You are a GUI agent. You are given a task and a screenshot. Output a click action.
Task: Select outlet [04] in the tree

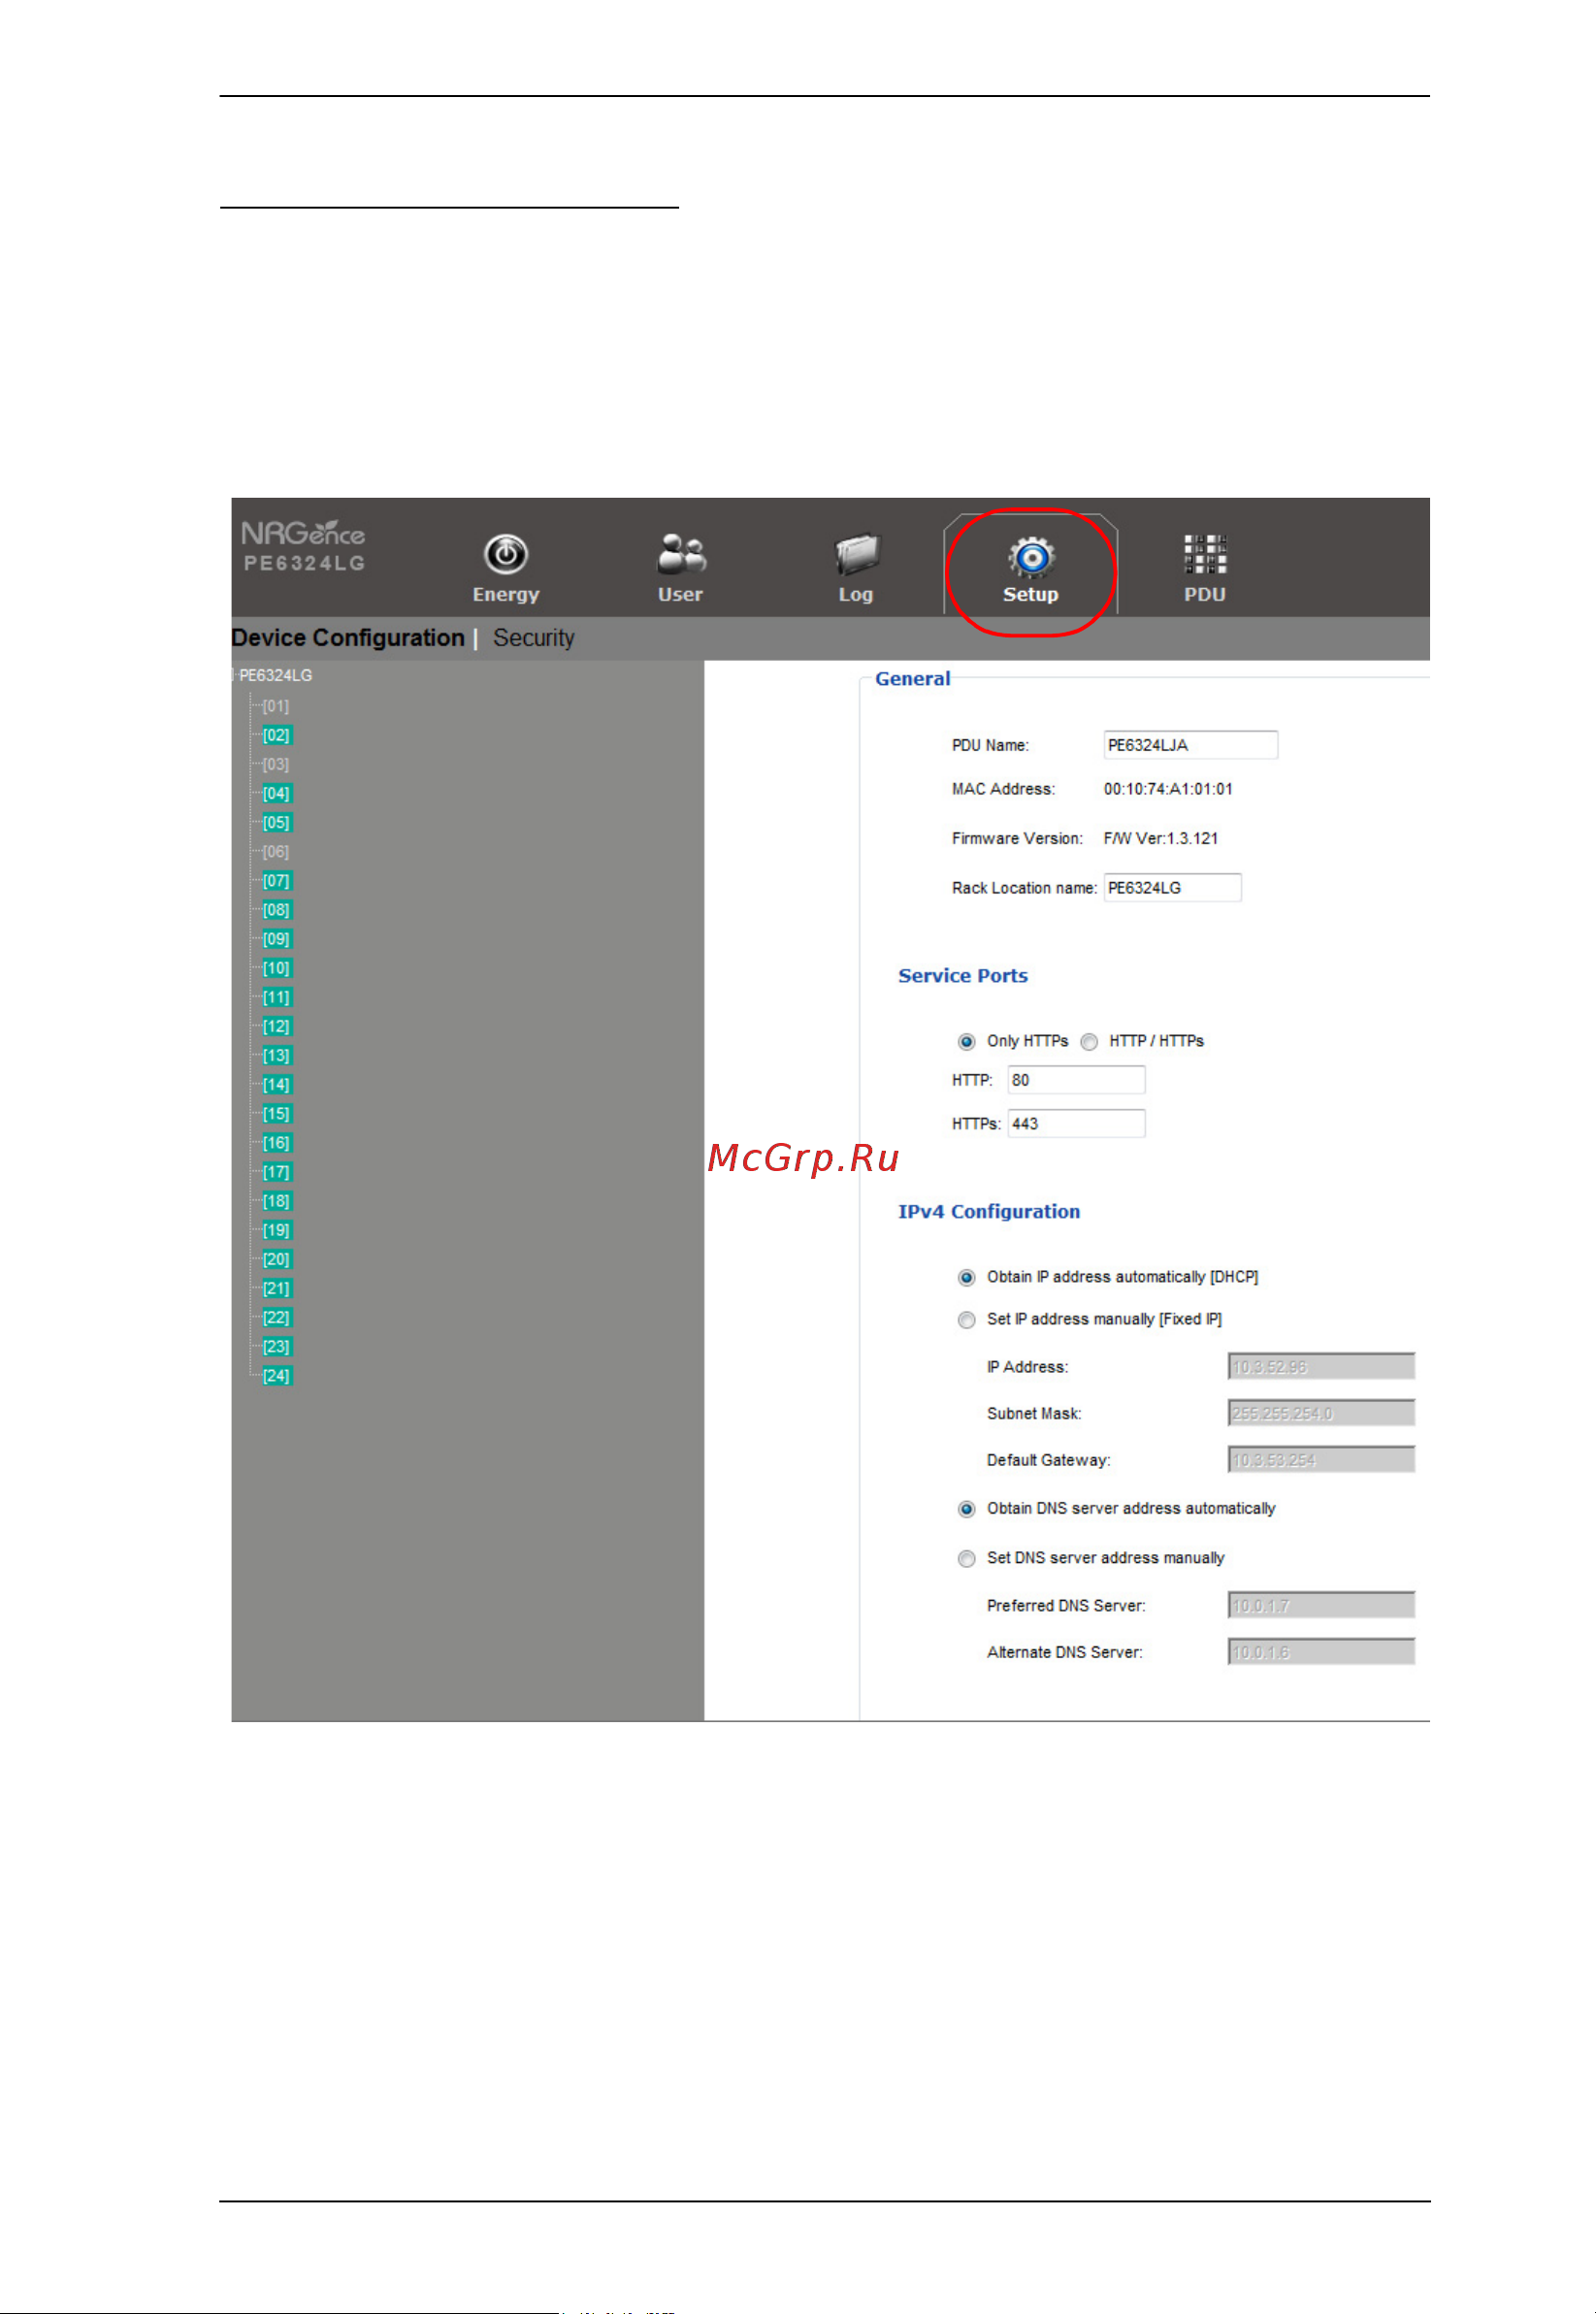[x=276, y=793]
